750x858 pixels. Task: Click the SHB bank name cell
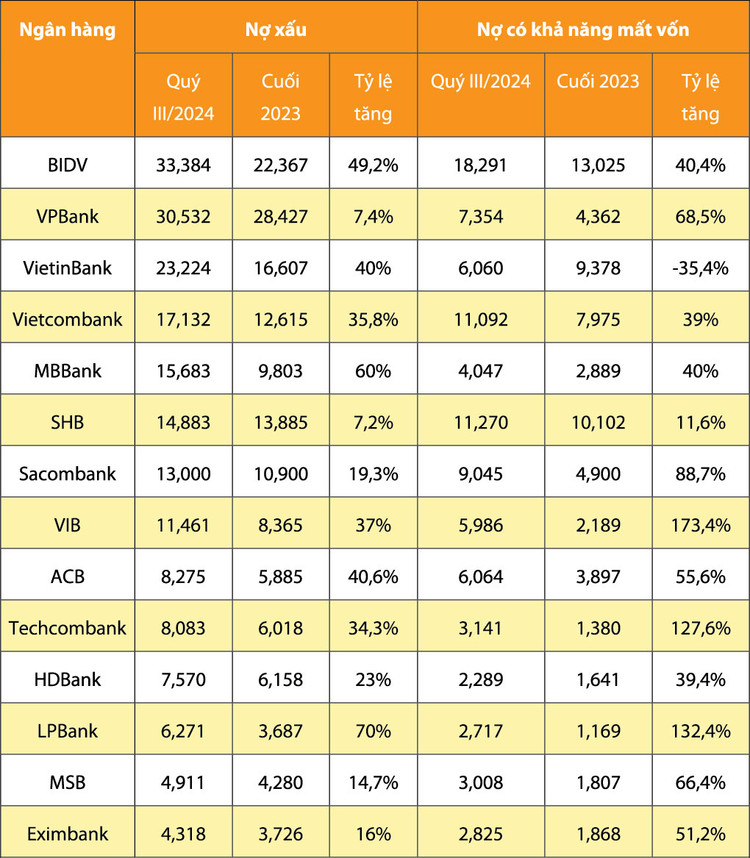pos(68,423)
